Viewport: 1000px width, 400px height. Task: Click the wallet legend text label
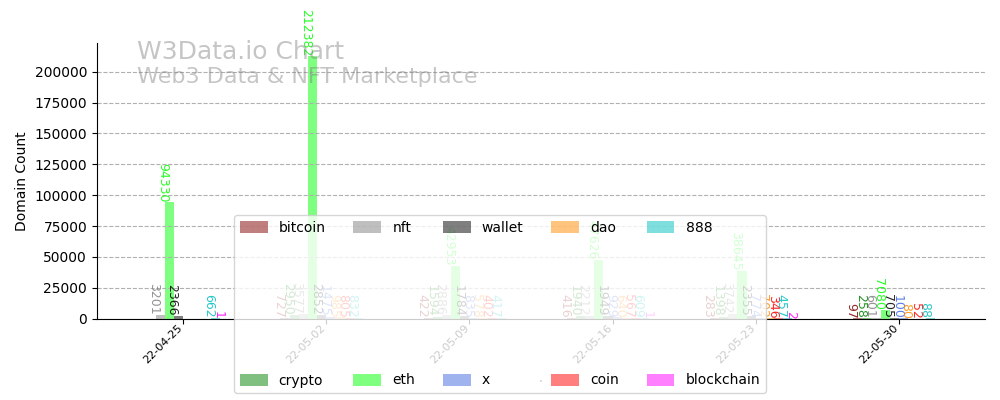(x=502, y=227)
